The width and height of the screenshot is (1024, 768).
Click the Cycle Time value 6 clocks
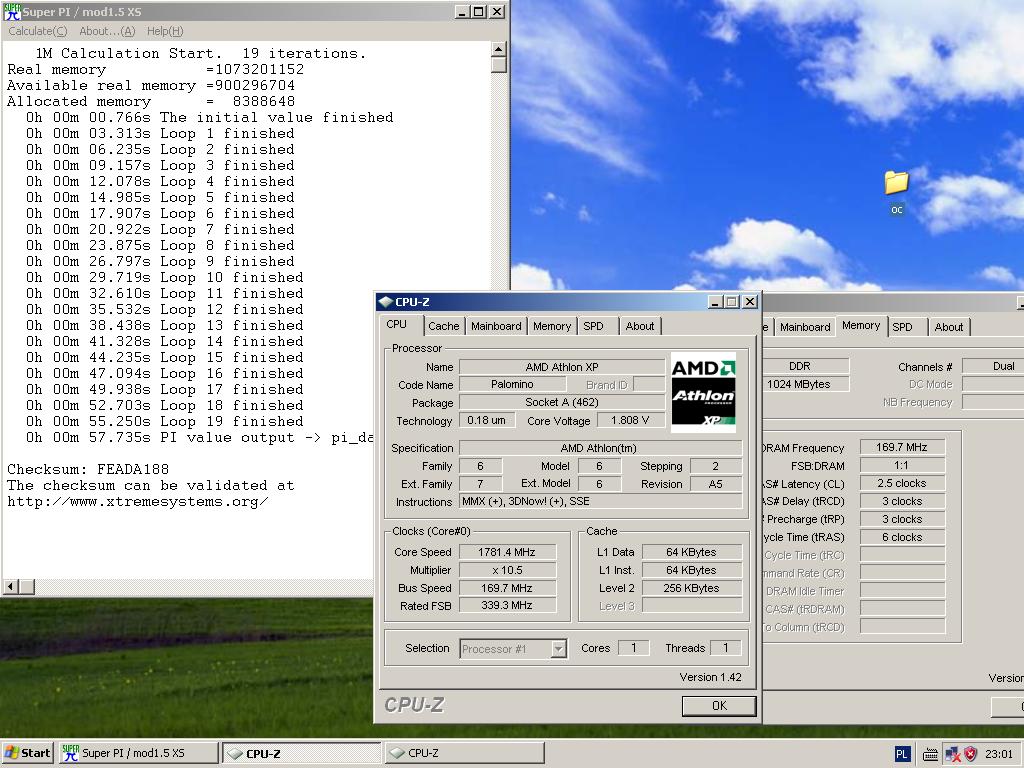pos(902,537)
